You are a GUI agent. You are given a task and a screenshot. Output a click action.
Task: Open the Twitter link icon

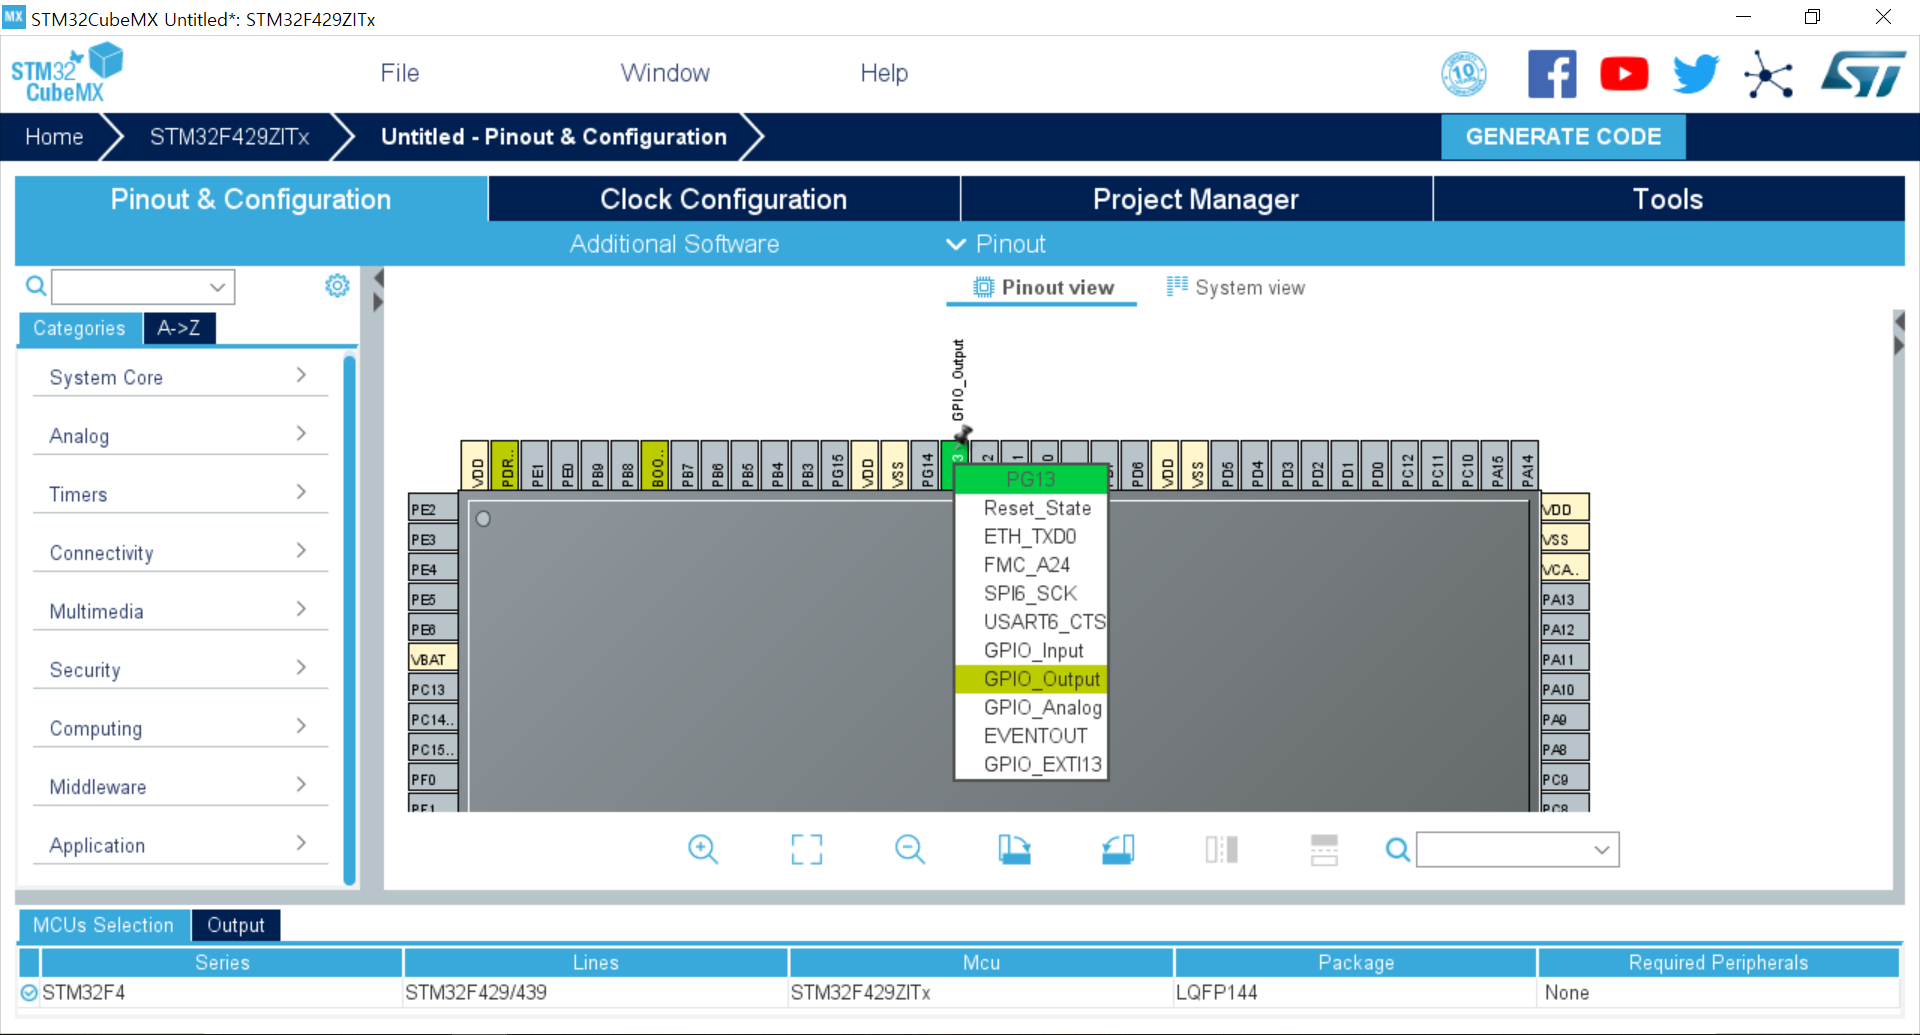point(1696,74)
